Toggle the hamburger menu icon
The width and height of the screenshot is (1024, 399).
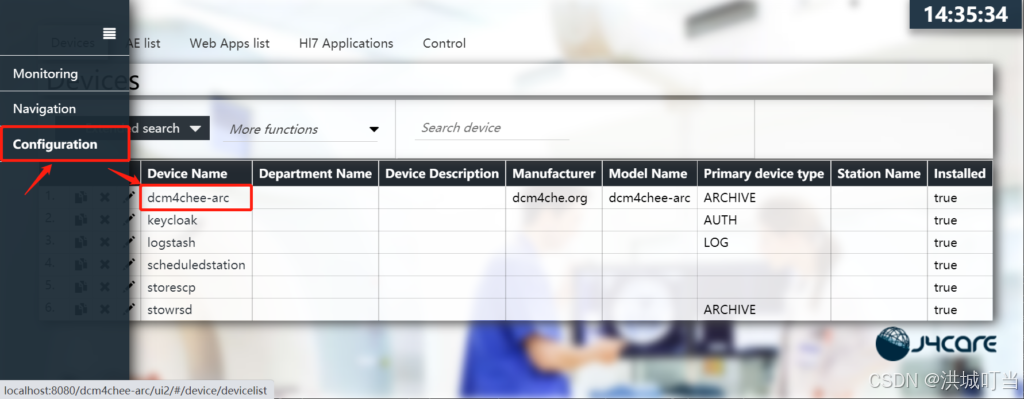coord(110,33)
